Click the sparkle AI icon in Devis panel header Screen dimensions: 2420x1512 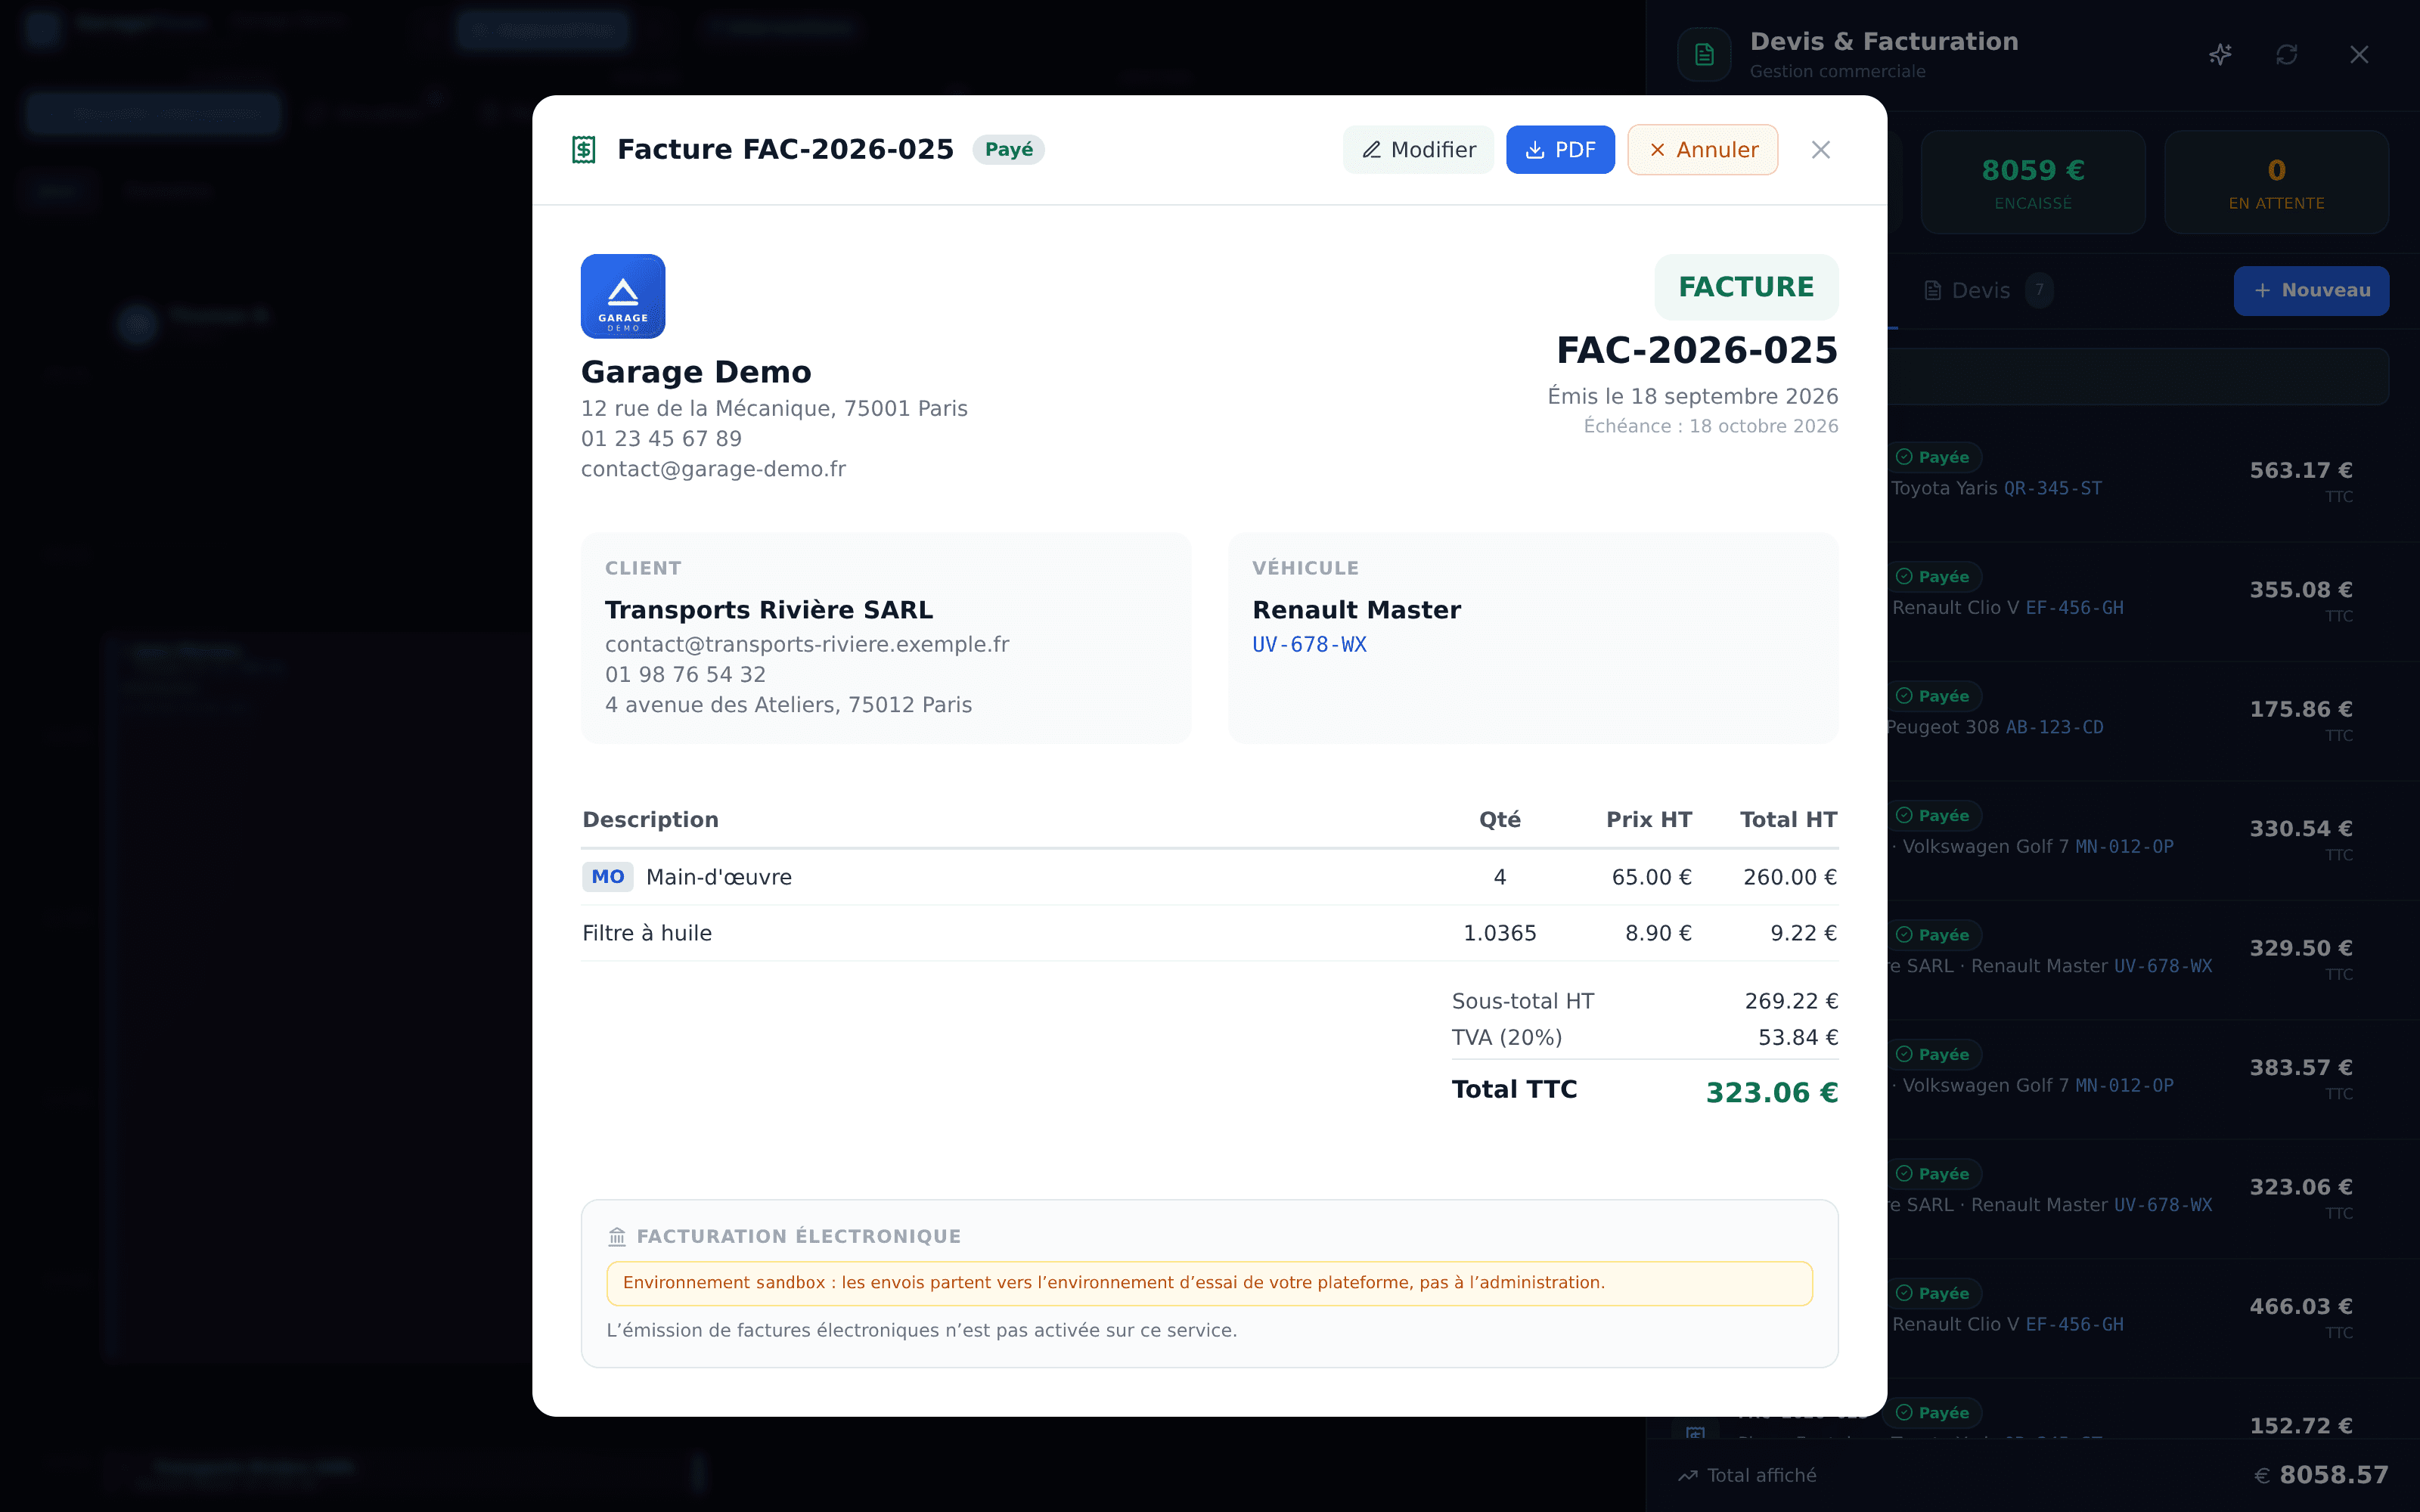pyautogui.click(x=2220, y=55)
